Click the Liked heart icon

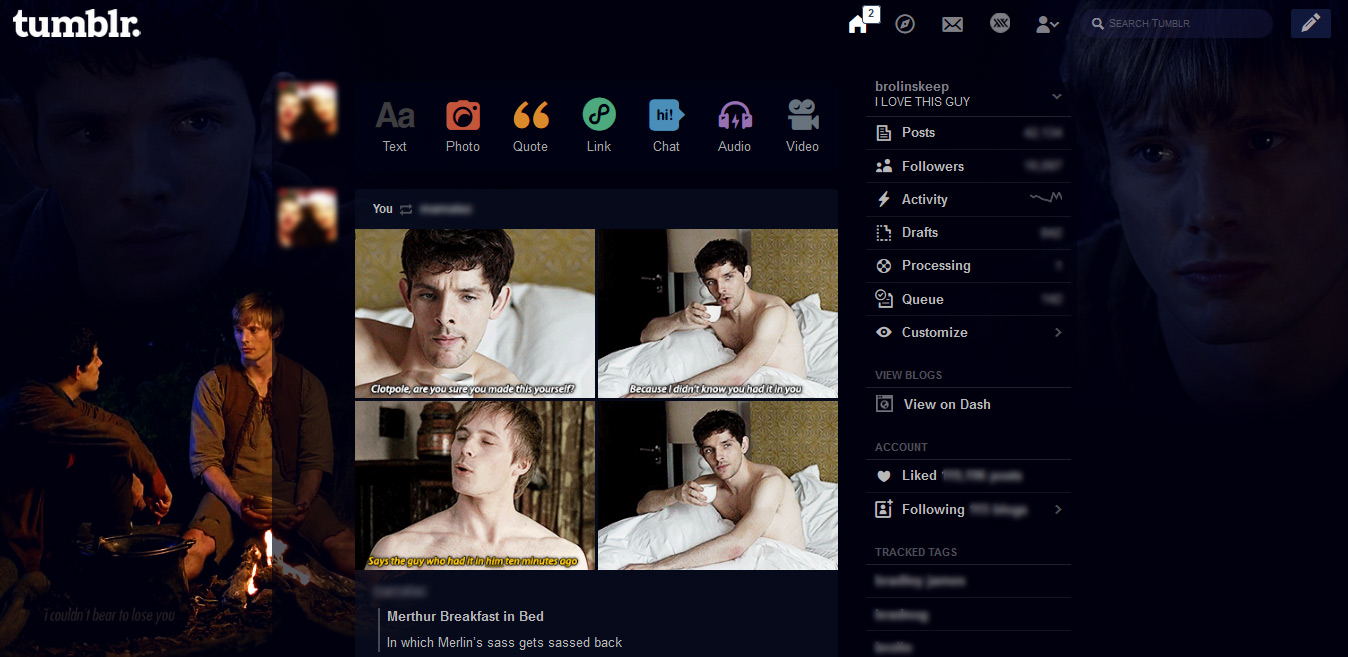pyautogui.click(x=884, y=476)
